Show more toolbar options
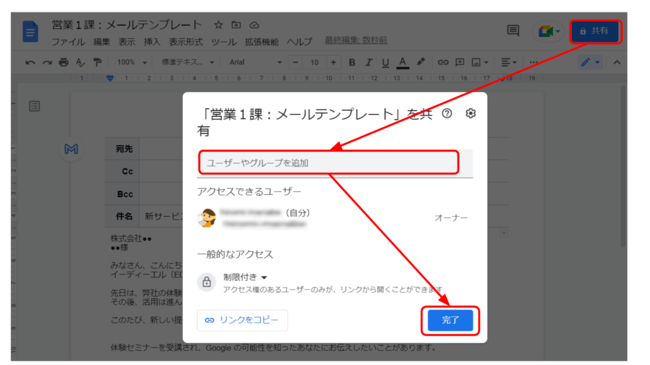 [534, 62]
